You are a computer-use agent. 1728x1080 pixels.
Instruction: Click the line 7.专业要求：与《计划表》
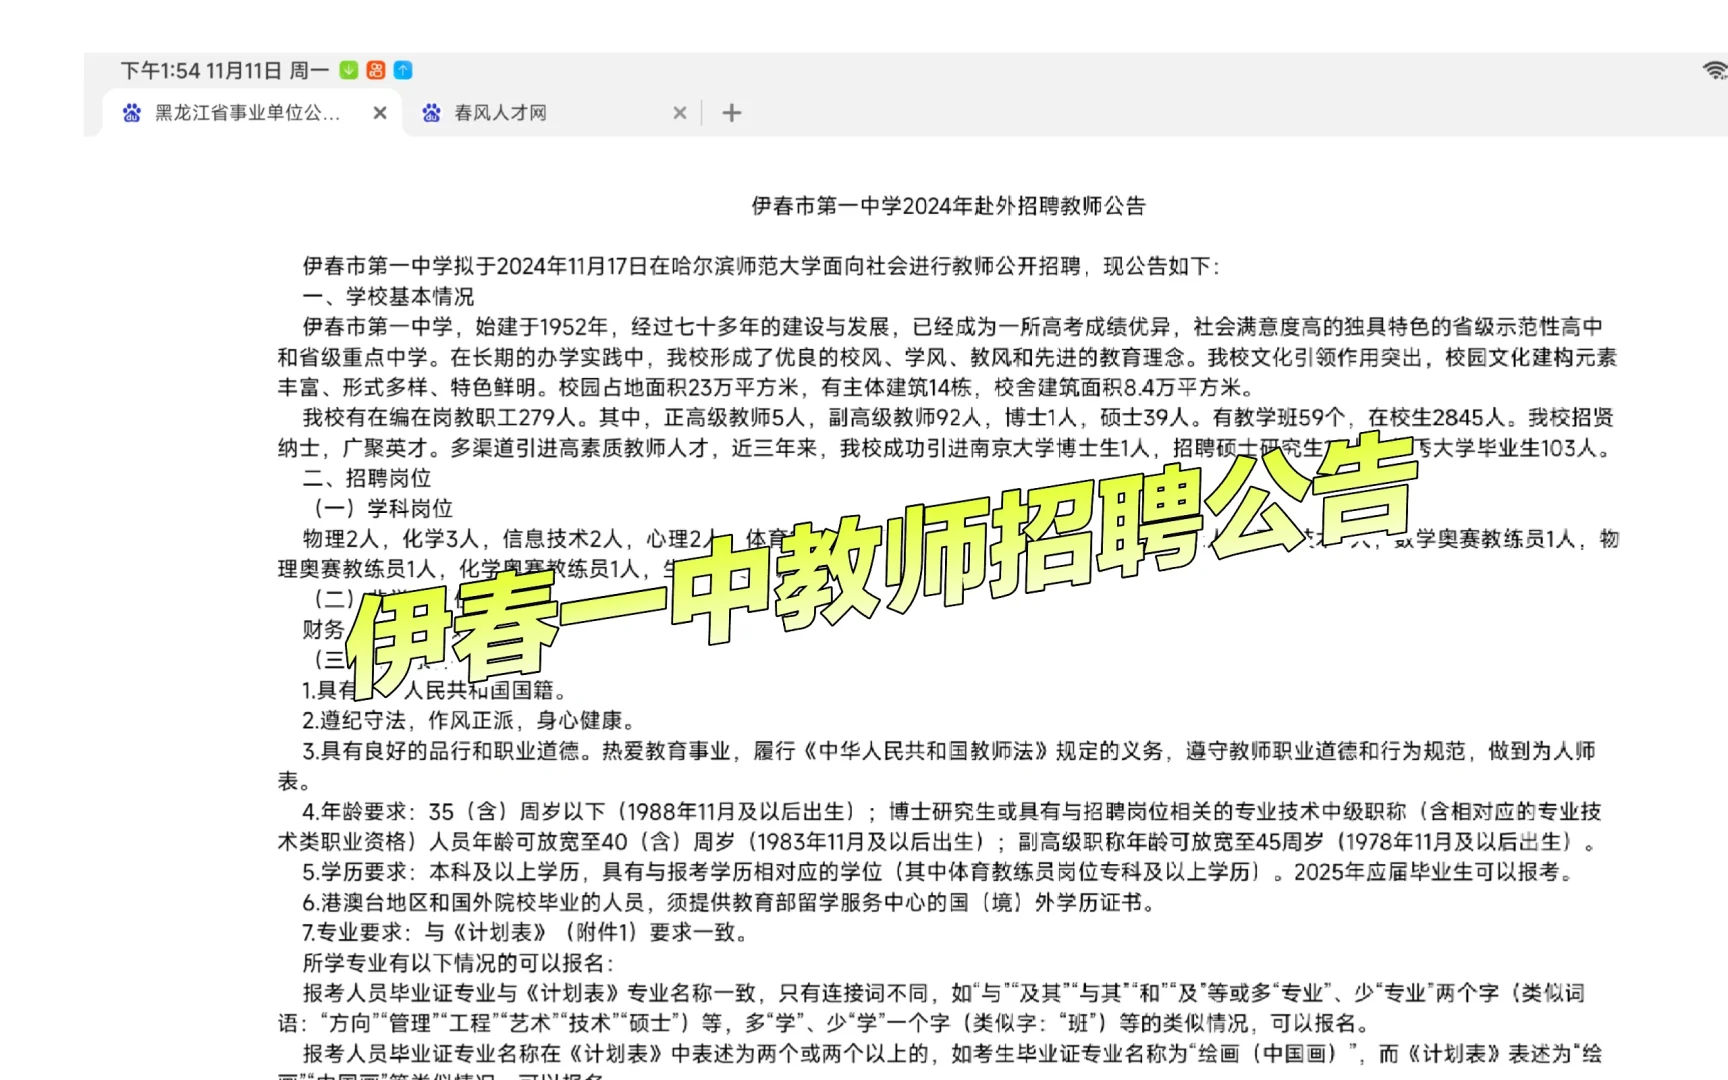point(526,932)
